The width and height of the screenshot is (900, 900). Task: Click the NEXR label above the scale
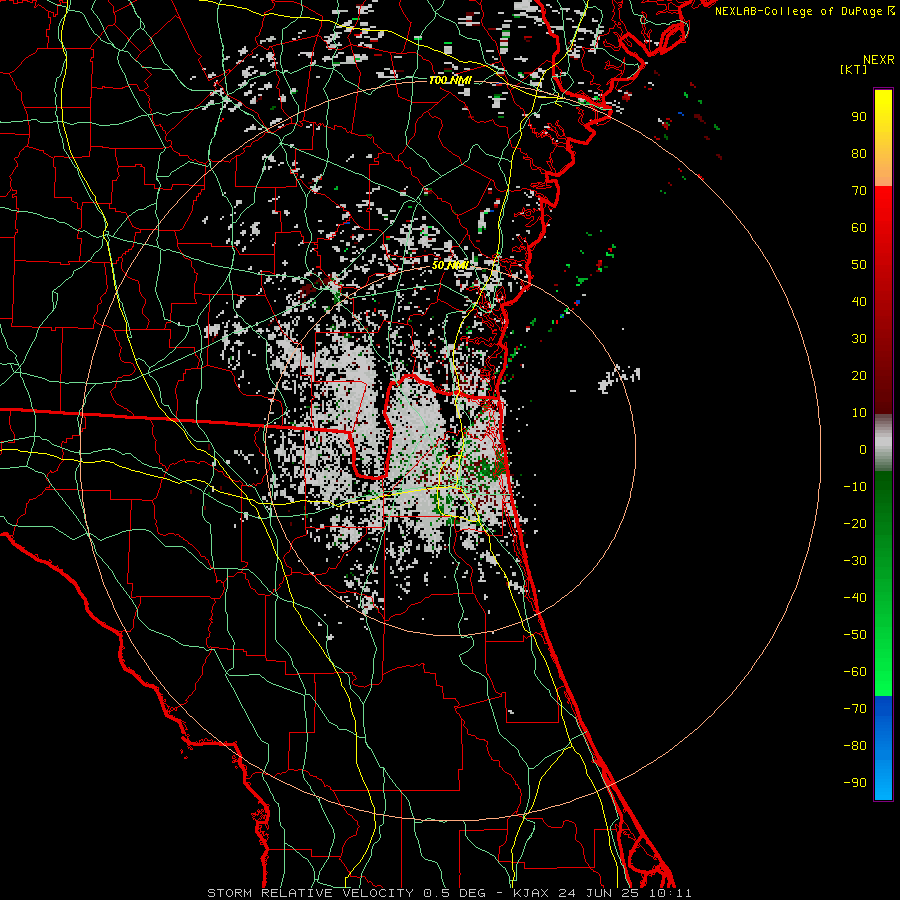click(879, 60)
